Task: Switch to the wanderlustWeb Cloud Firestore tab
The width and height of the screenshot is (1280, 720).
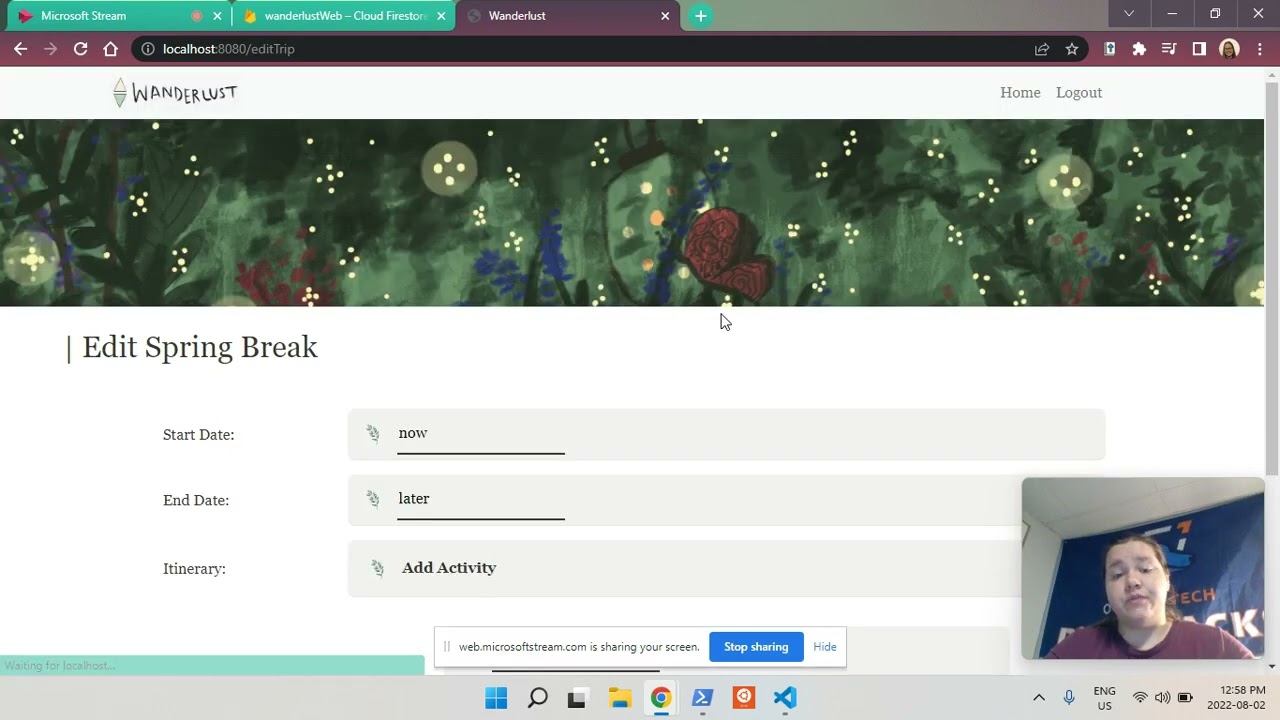Action: point(345,16)
